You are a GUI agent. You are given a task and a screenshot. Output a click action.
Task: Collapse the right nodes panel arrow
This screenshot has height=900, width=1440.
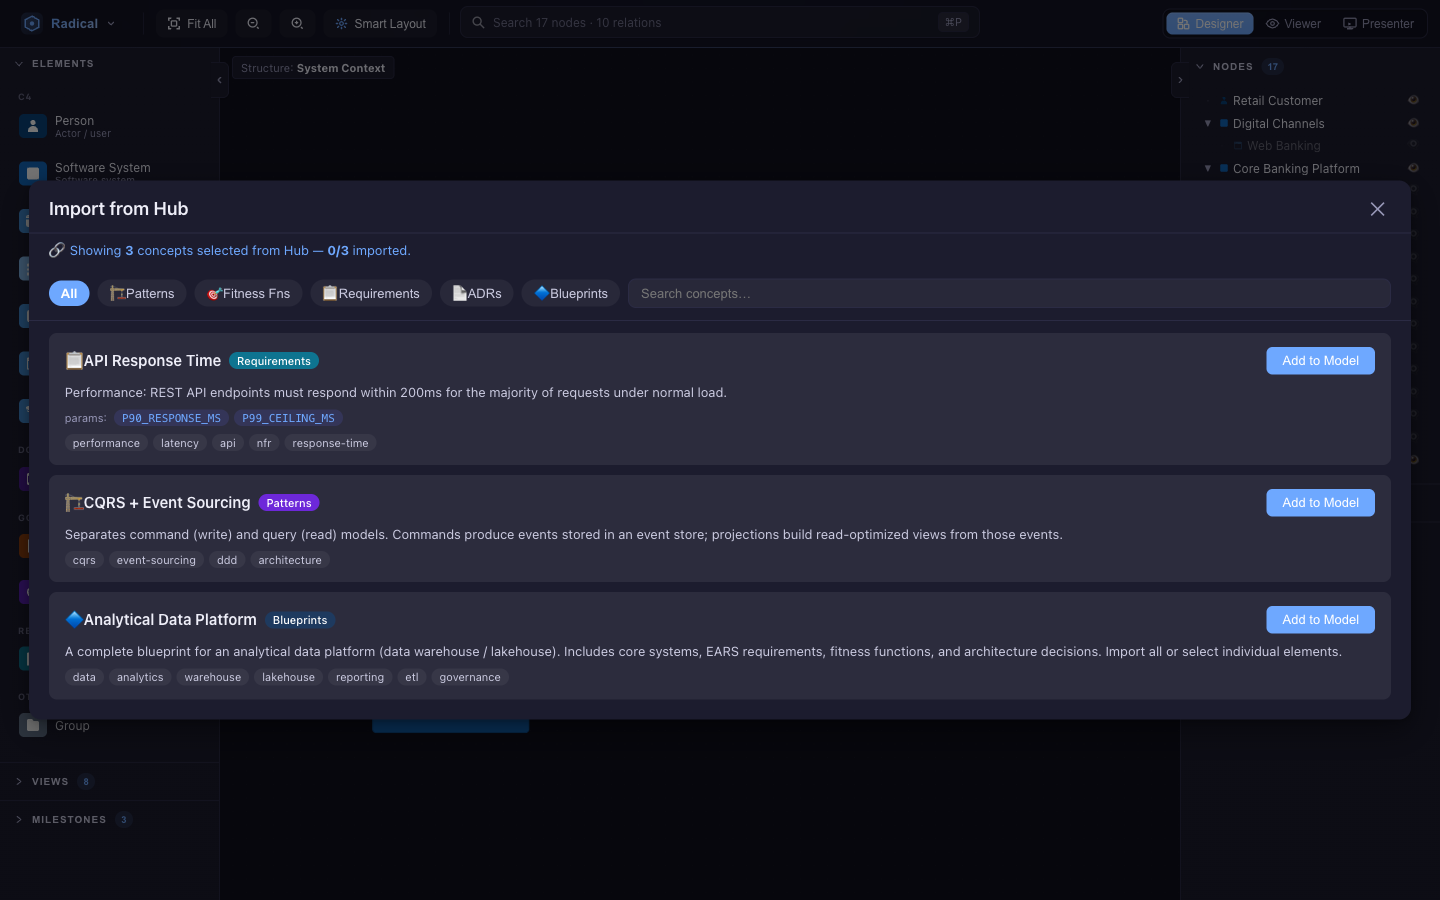click(x=1180, y=80)
